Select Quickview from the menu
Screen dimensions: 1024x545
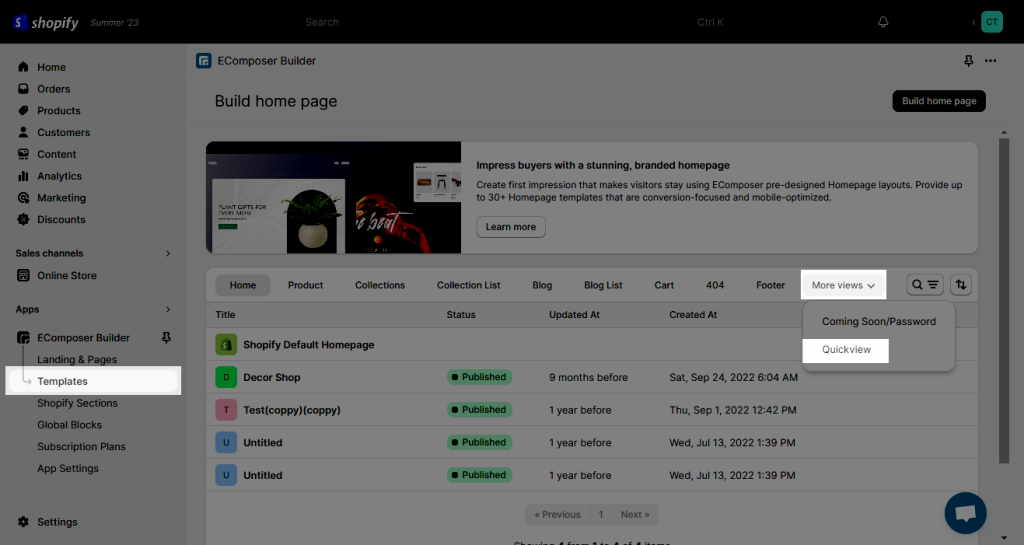846,350
